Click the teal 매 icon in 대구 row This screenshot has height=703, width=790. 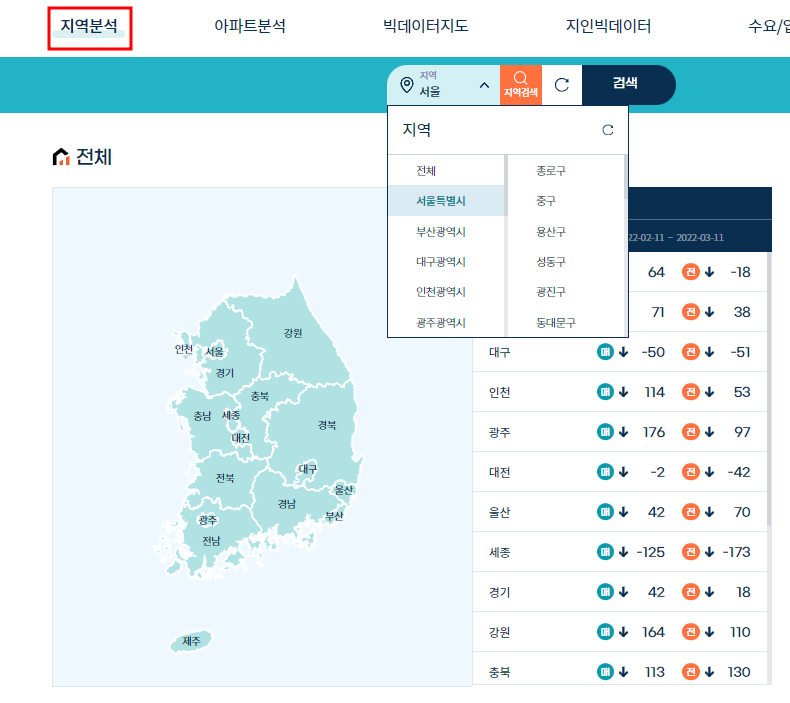click(x=605, y=352)
